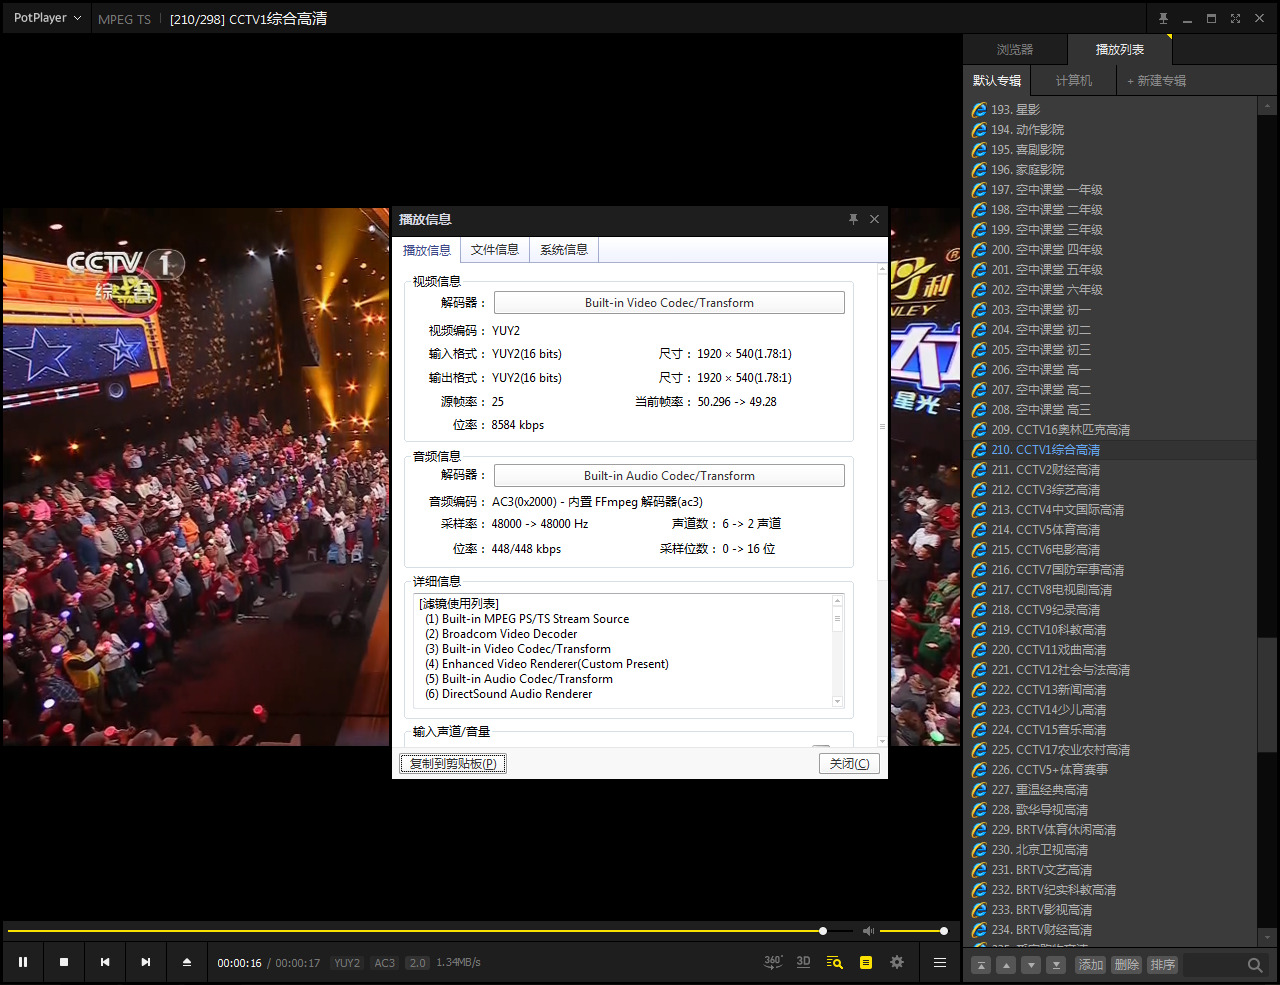The image size is (1280, 985).
Task: Click the 添加 button in playlist toolbar
Action: (x=1090, y=965)
